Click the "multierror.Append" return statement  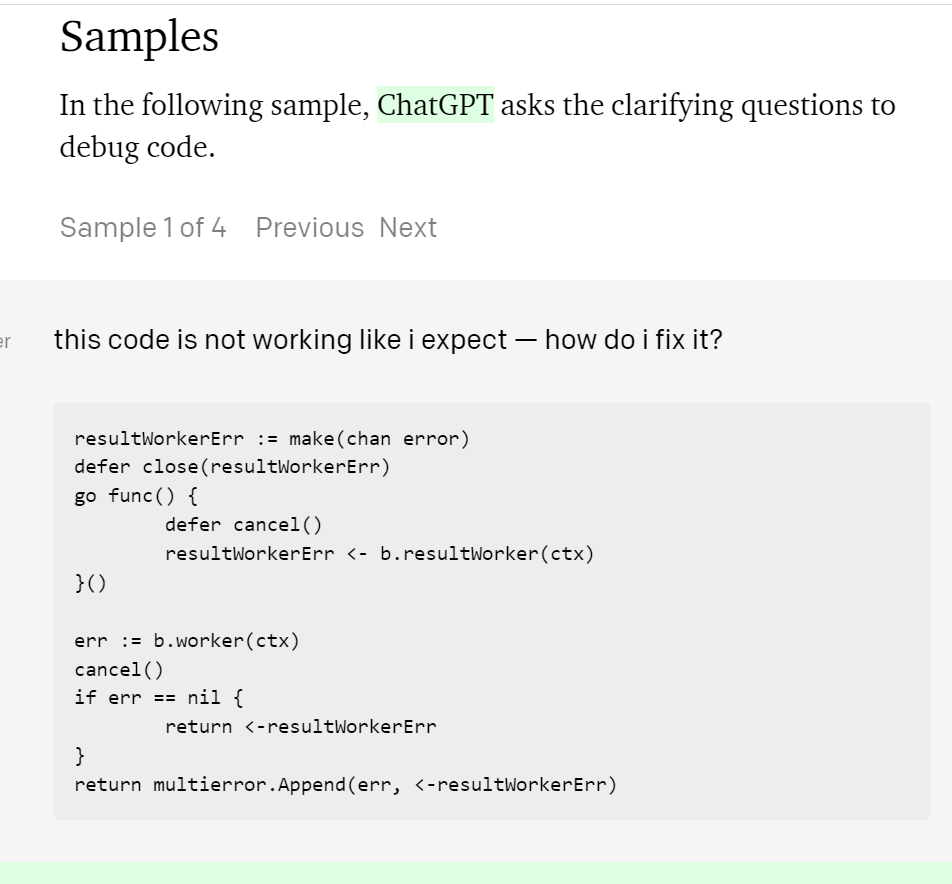[345, 784]
